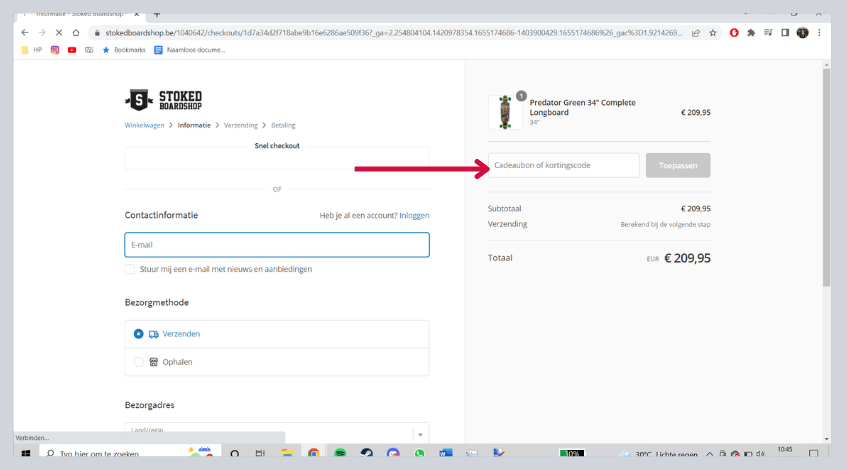Click the Inloggen link
Image resolution: width=847 pixels, height=470 pixels.
(414, 215)
